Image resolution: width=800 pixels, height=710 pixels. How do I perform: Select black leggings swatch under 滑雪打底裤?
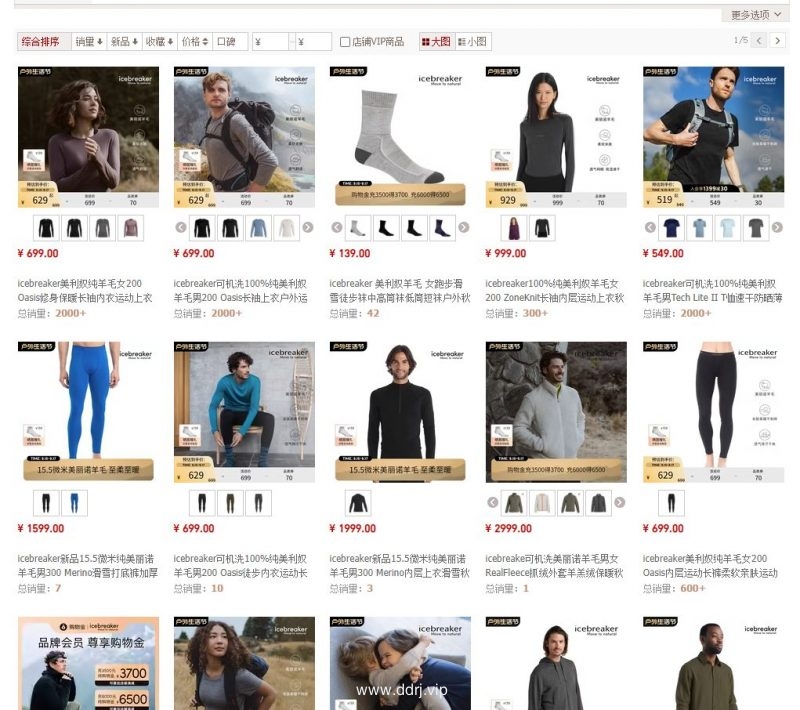click(x=46, y=503)
